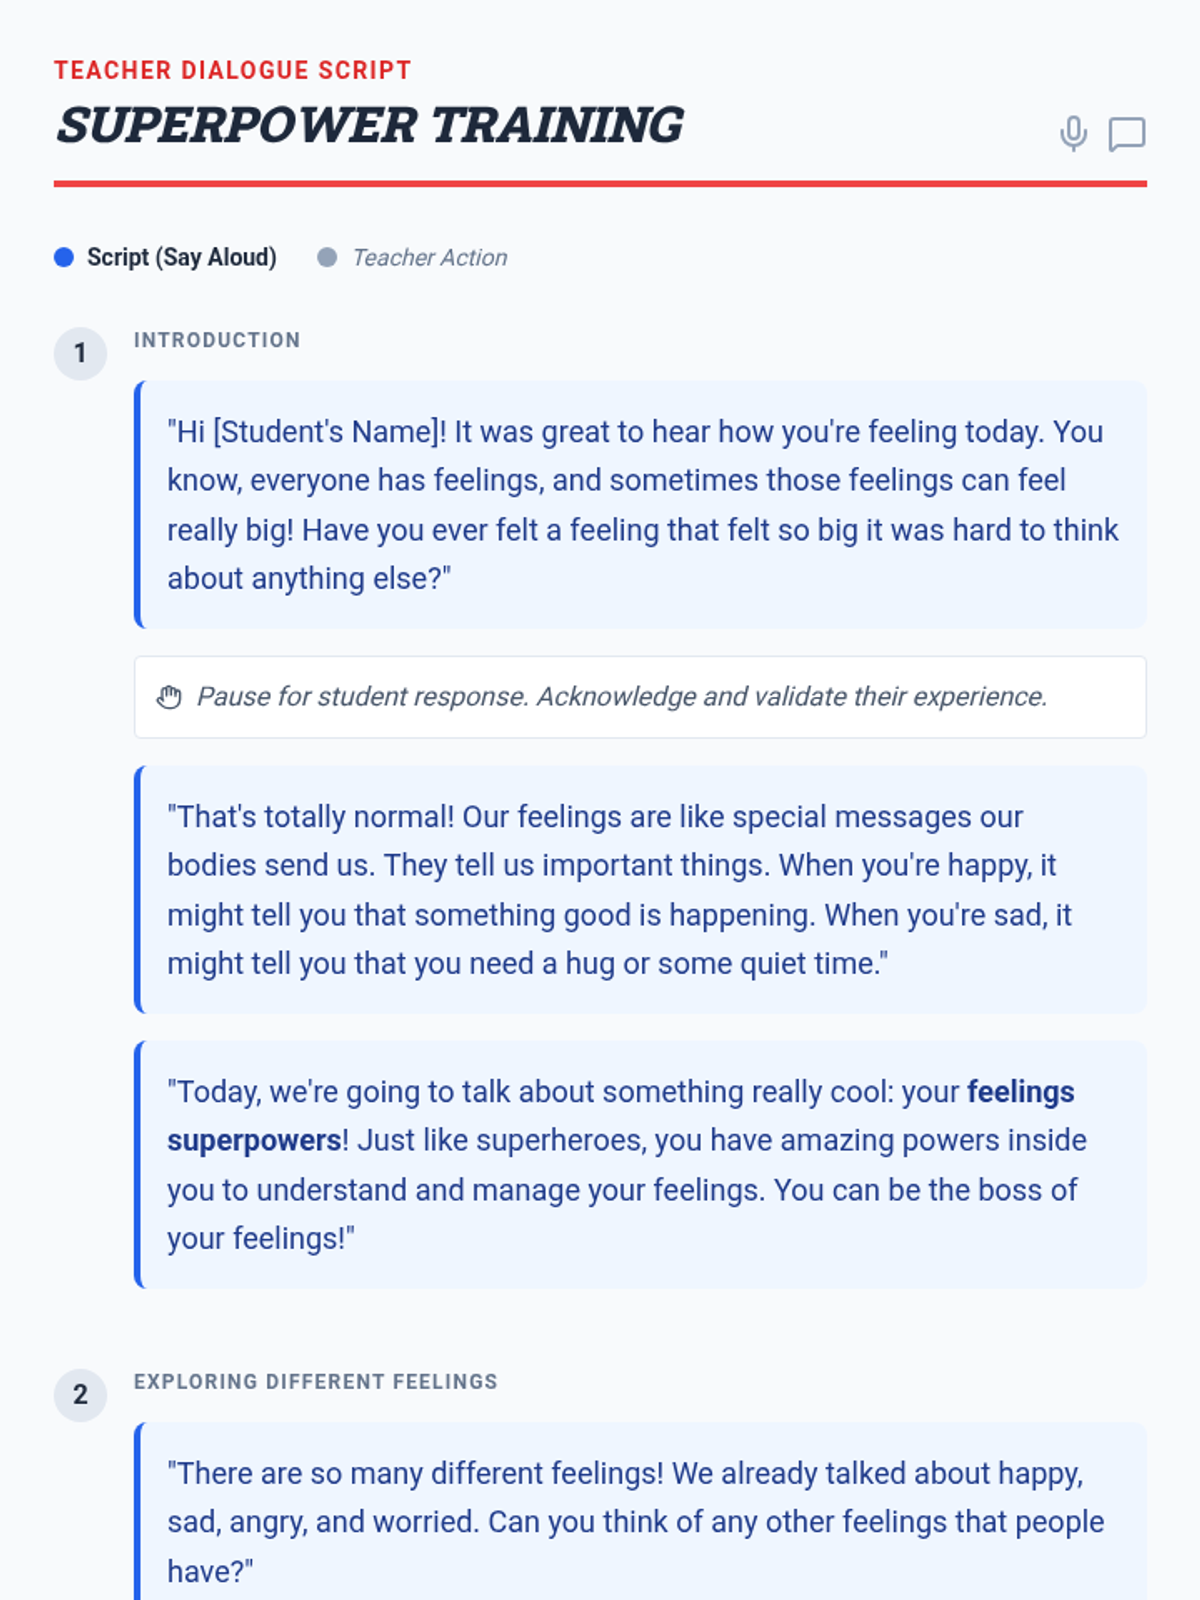The width and height of the screenshot is (1200, 1600).
Task: Click the raised hand icon beside Pause note
Action: [x=169, y=697]
